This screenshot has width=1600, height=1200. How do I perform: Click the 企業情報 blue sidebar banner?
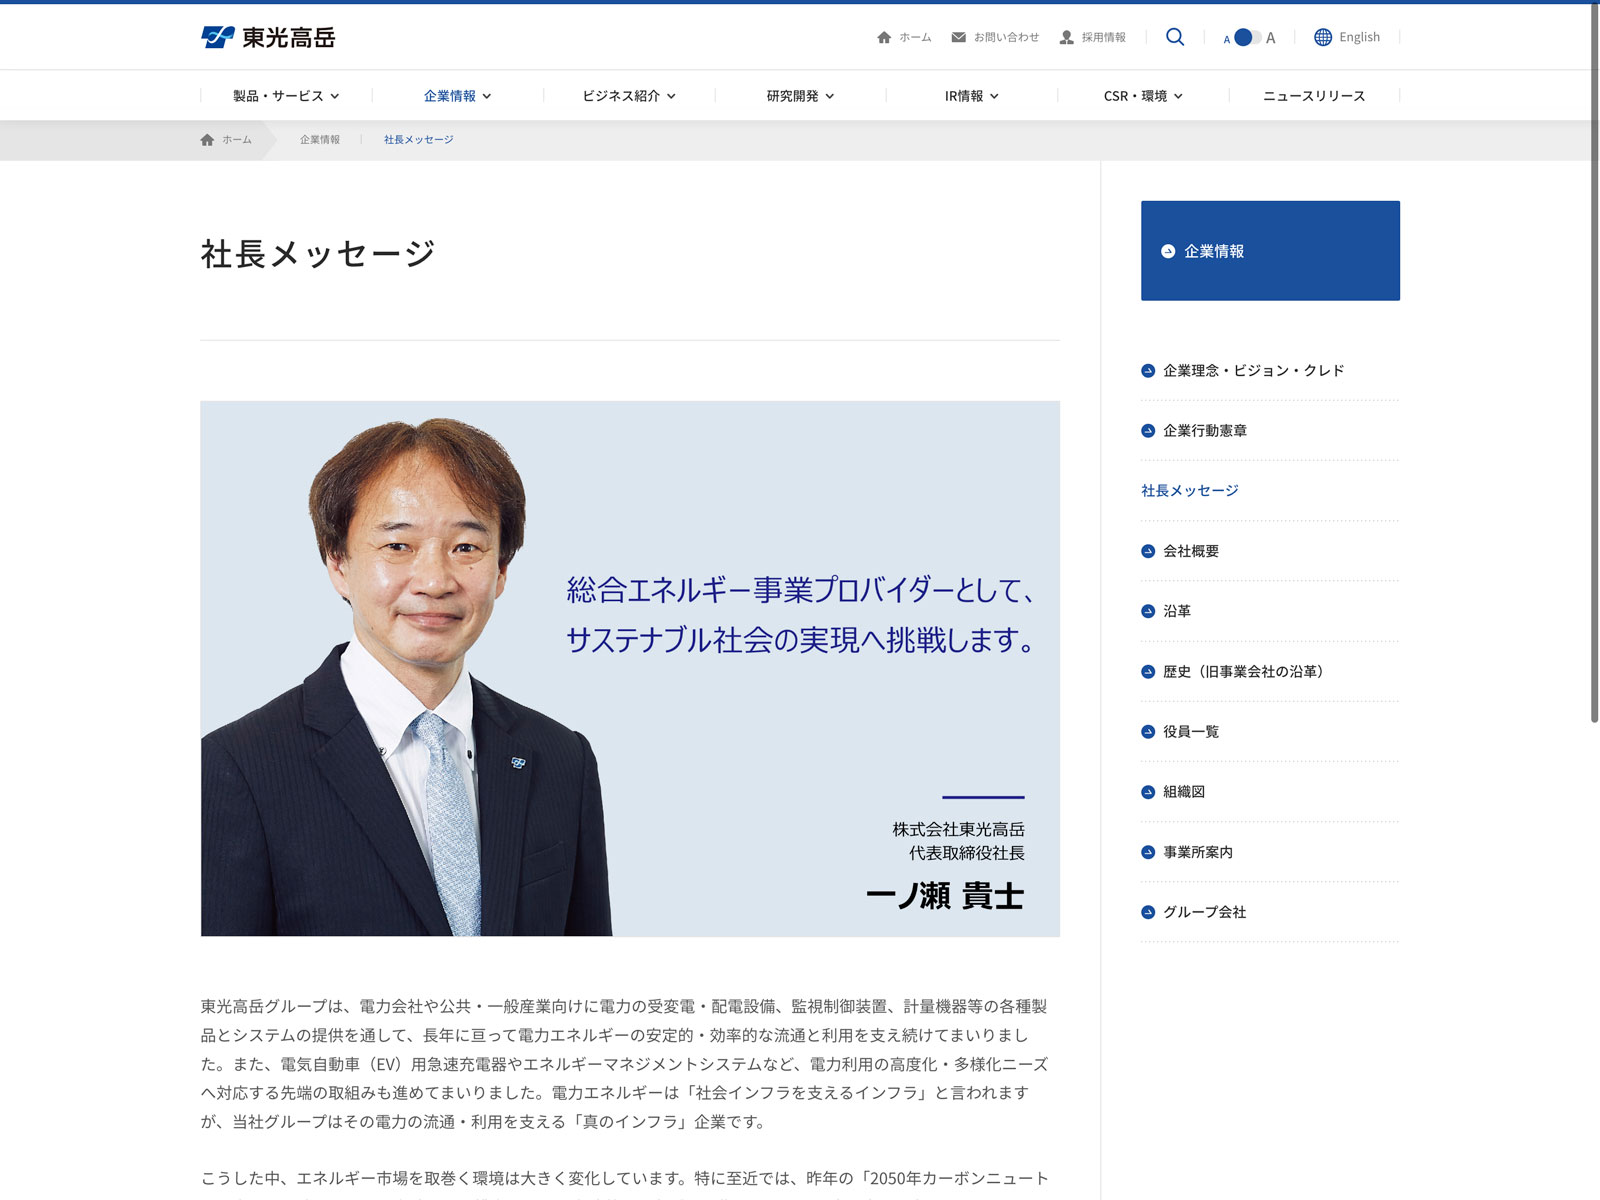tap(1270, 251)
